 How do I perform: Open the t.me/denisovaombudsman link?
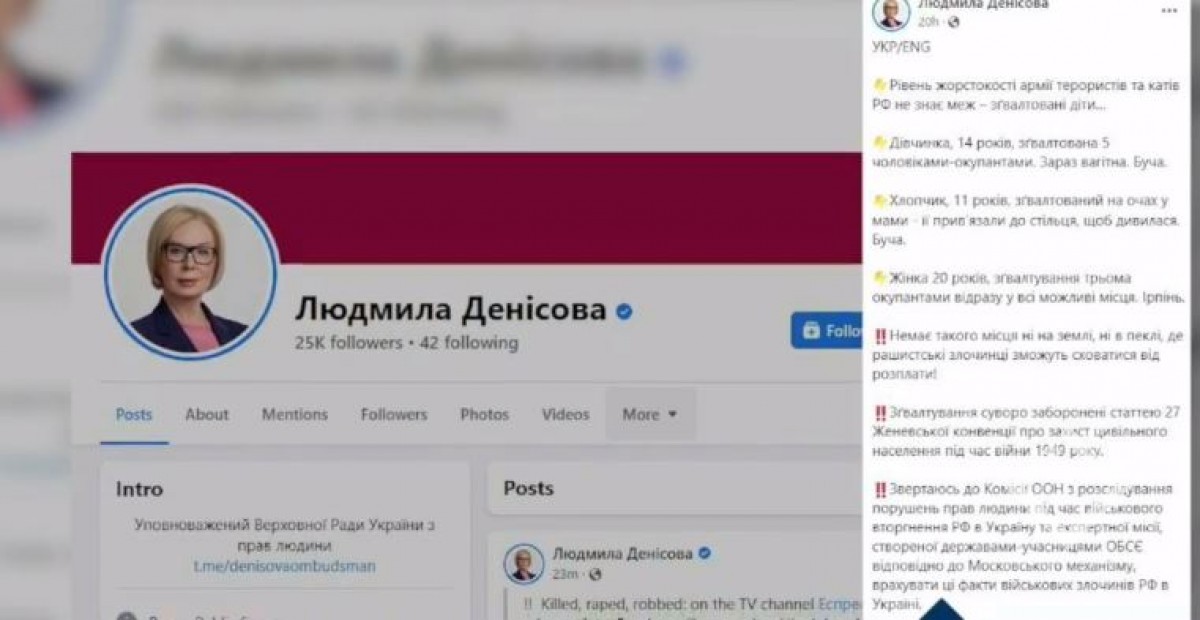pyautogui.click(x=285, y=565)
